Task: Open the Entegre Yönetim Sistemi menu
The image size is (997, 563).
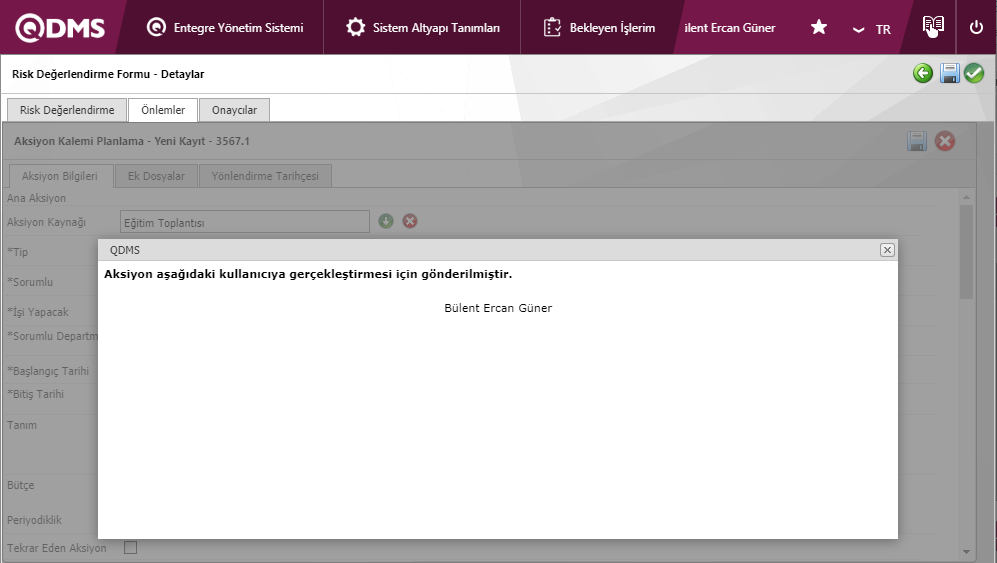Action: click(x=225, y=28)
